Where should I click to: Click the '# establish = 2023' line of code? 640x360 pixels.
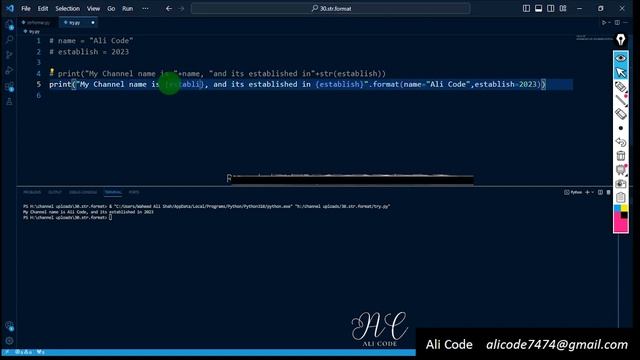(89, 52)
